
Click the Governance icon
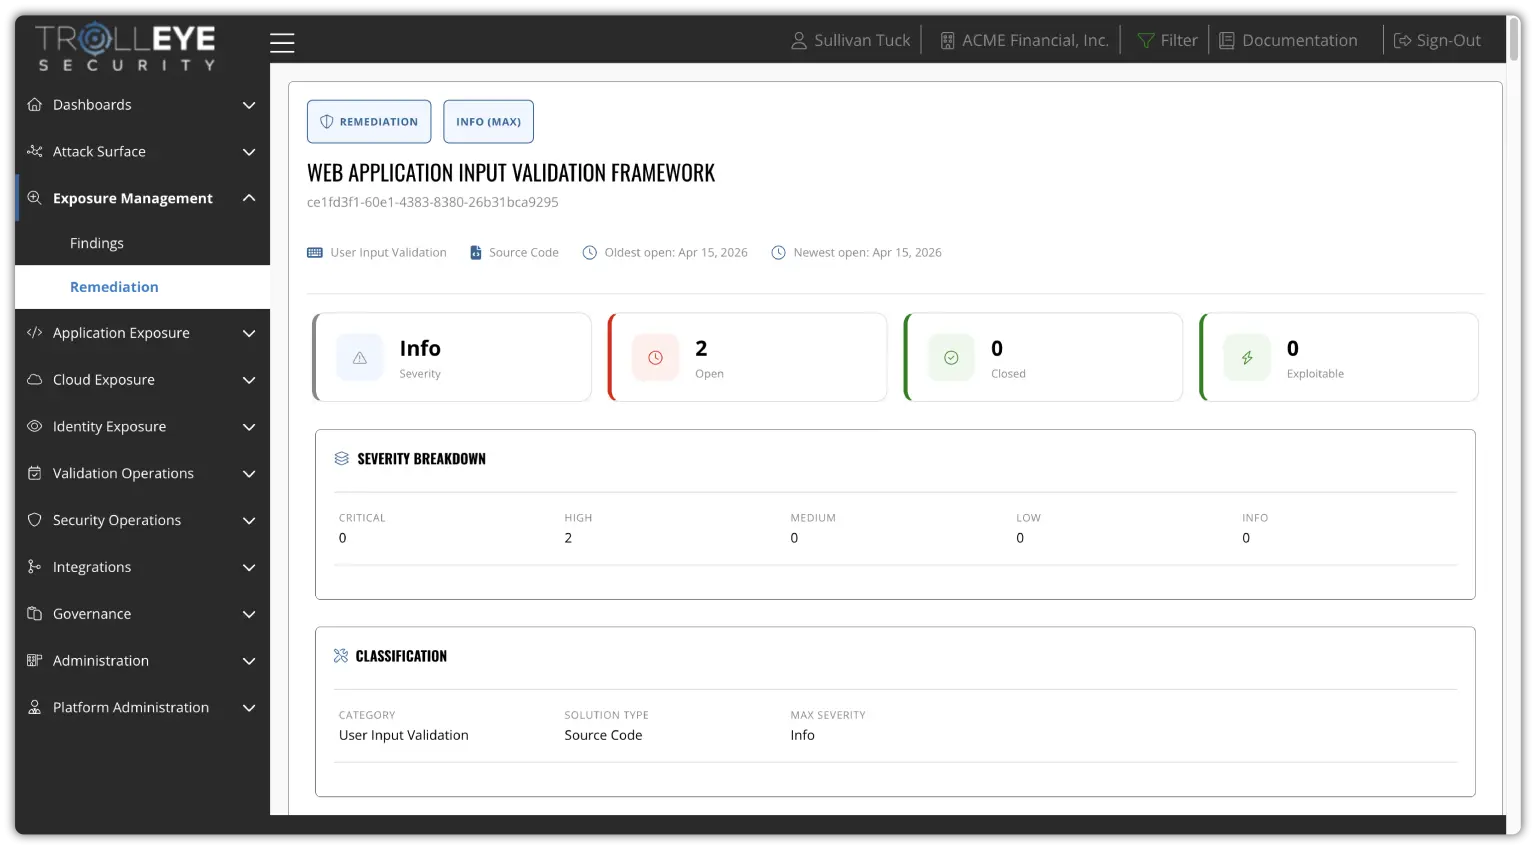34,614
